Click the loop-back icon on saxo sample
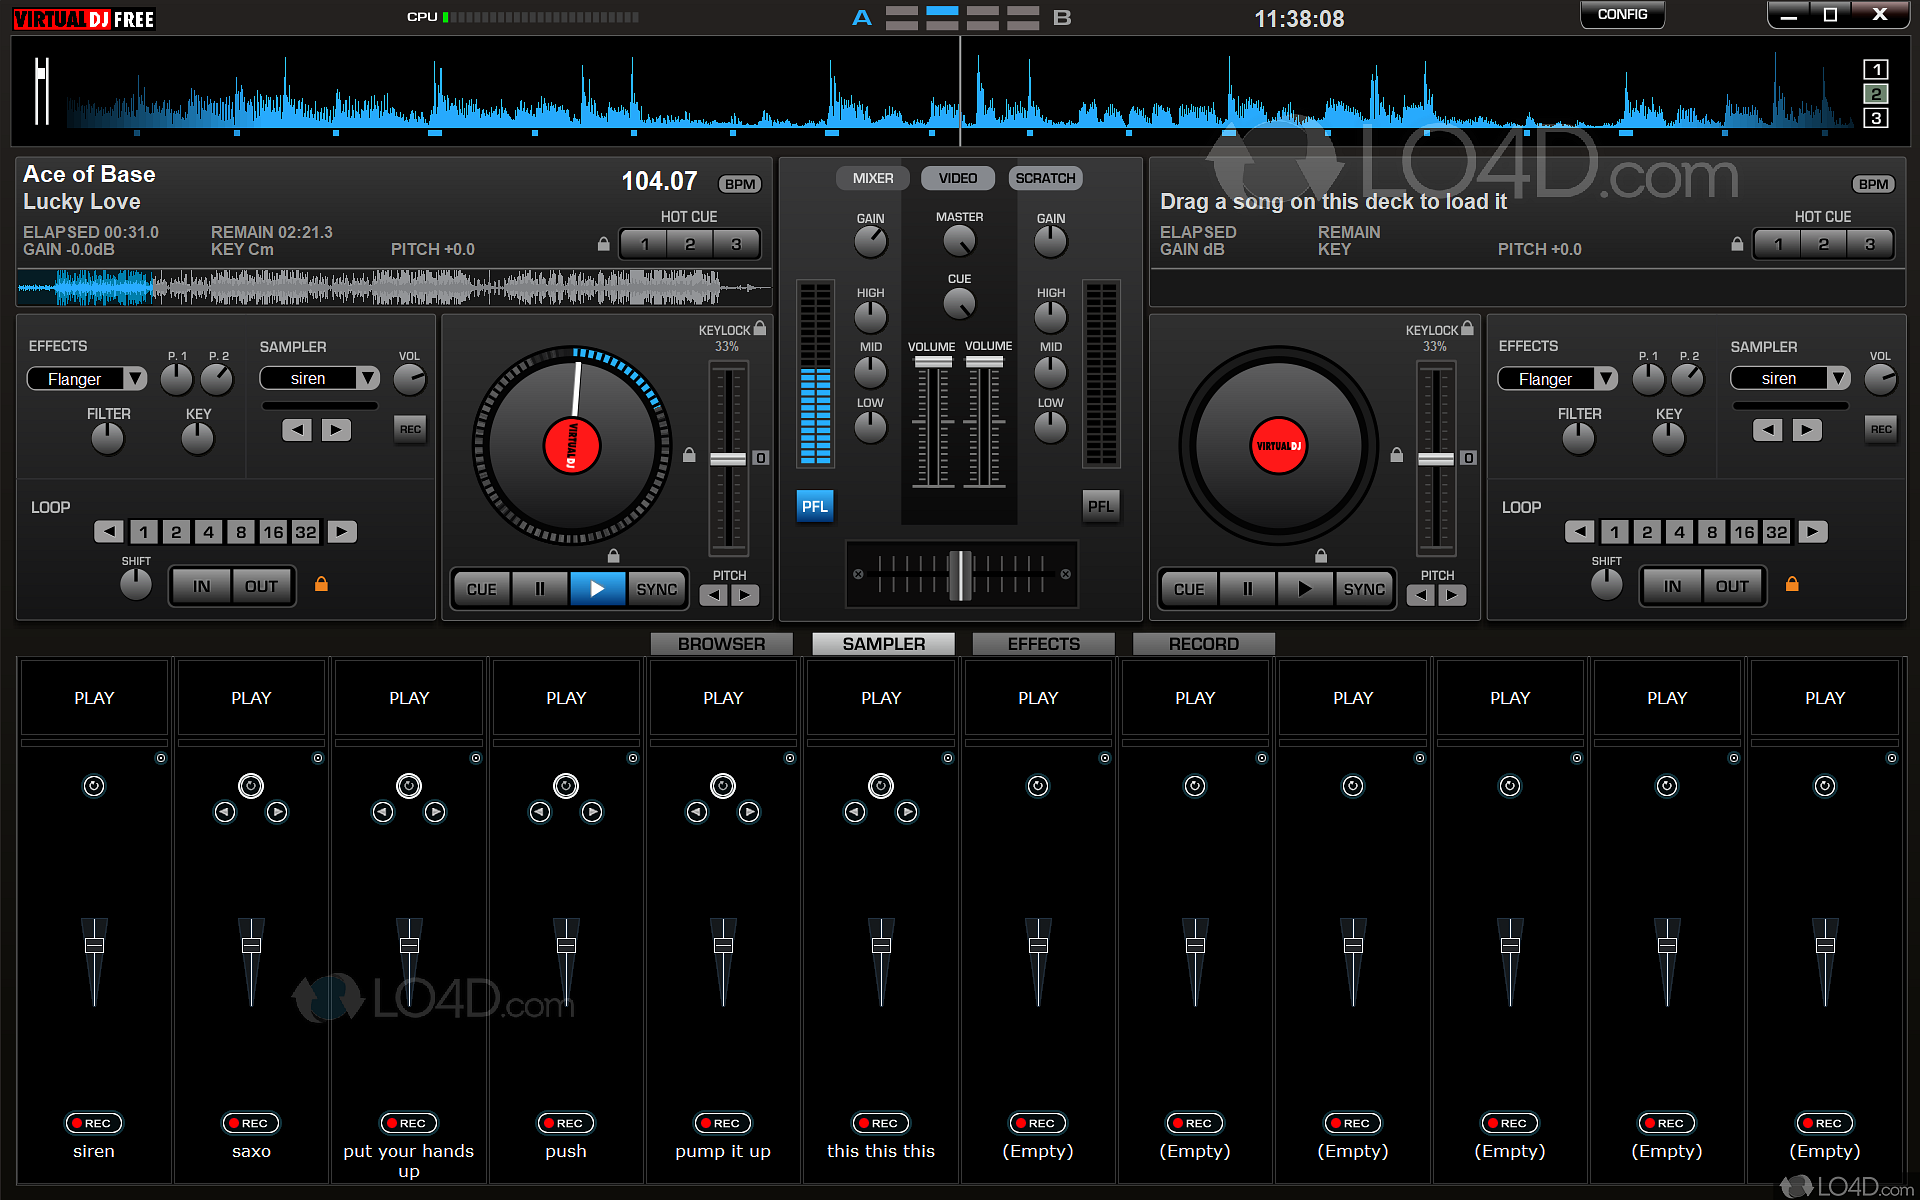Screen dimensions: 1920x1200 (x=251, y=786)
